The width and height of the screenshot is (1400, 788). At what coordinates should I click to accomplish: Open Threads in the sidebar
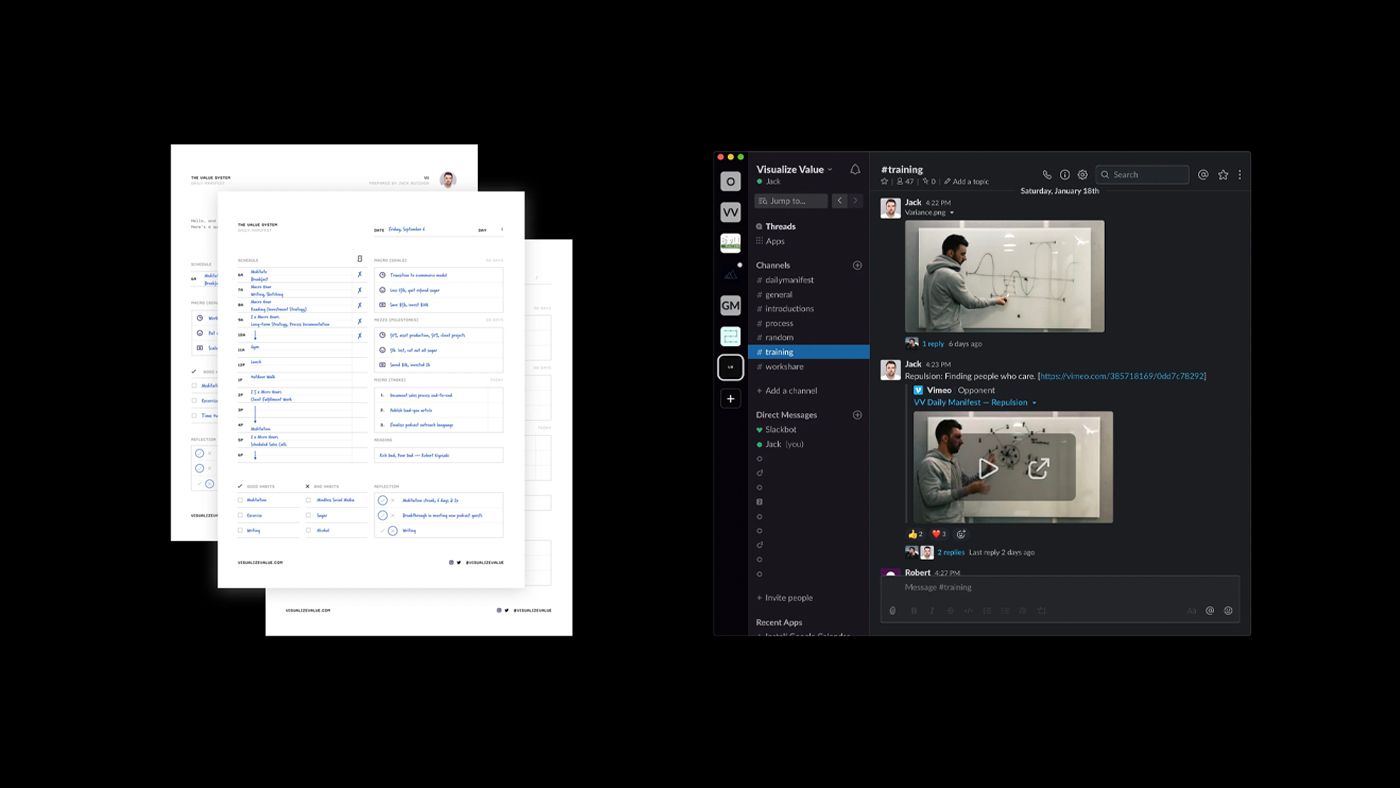click(x=780, y=226)
